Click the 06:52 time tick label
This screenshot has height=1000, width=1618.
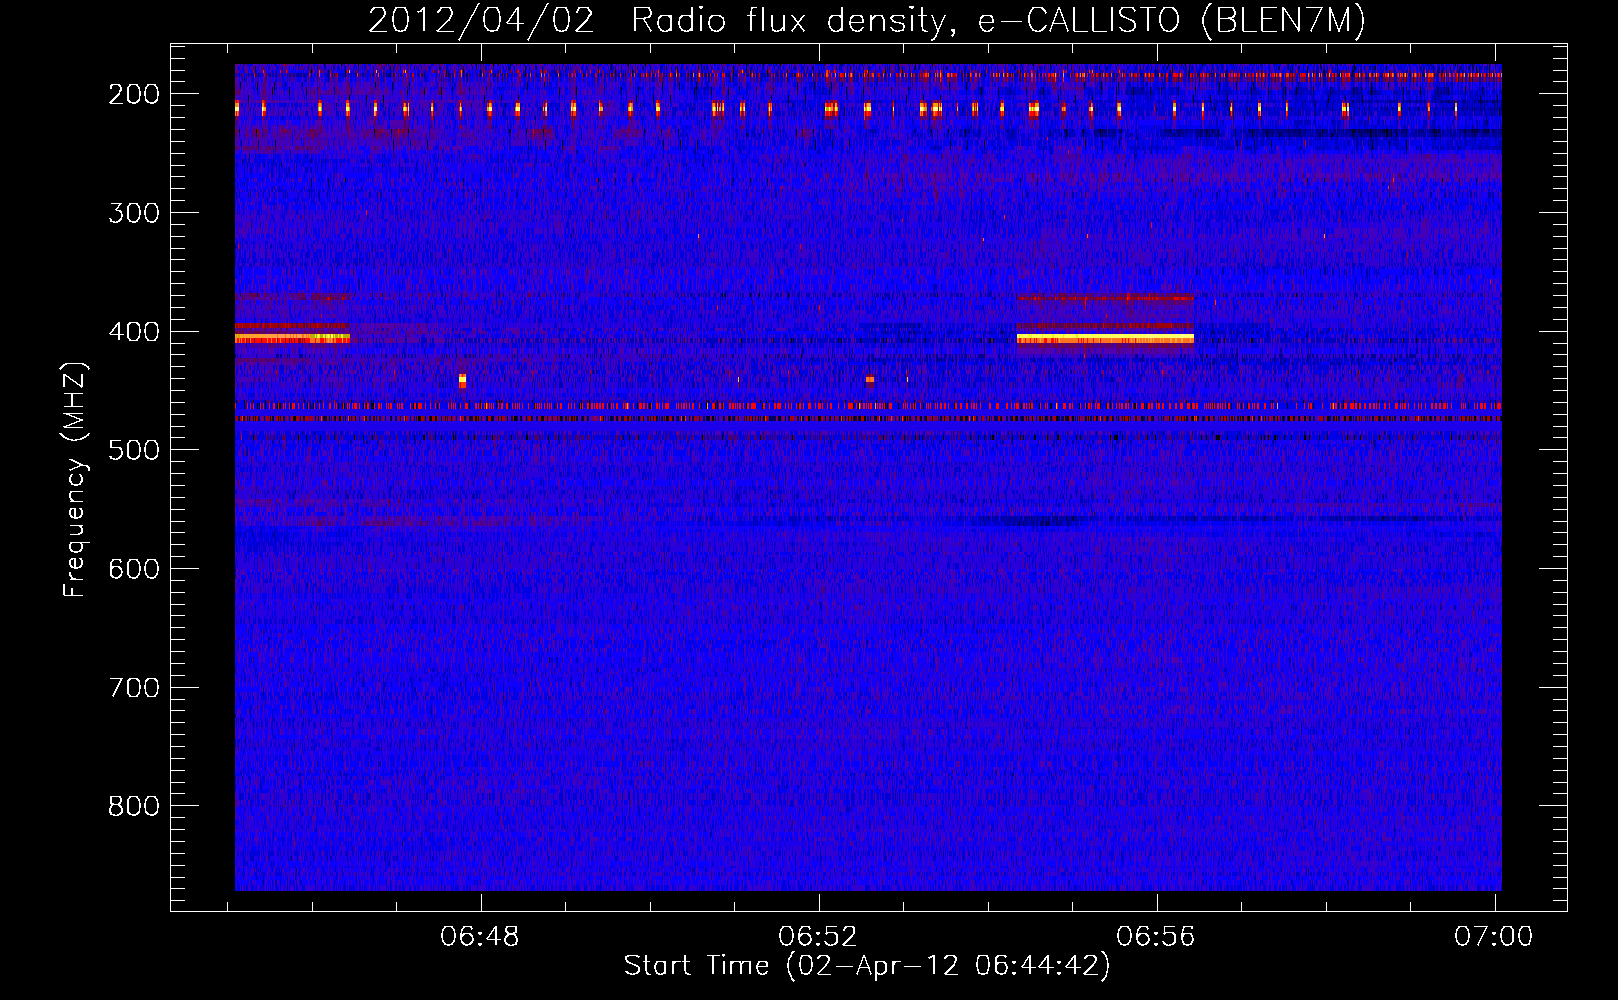818,937
